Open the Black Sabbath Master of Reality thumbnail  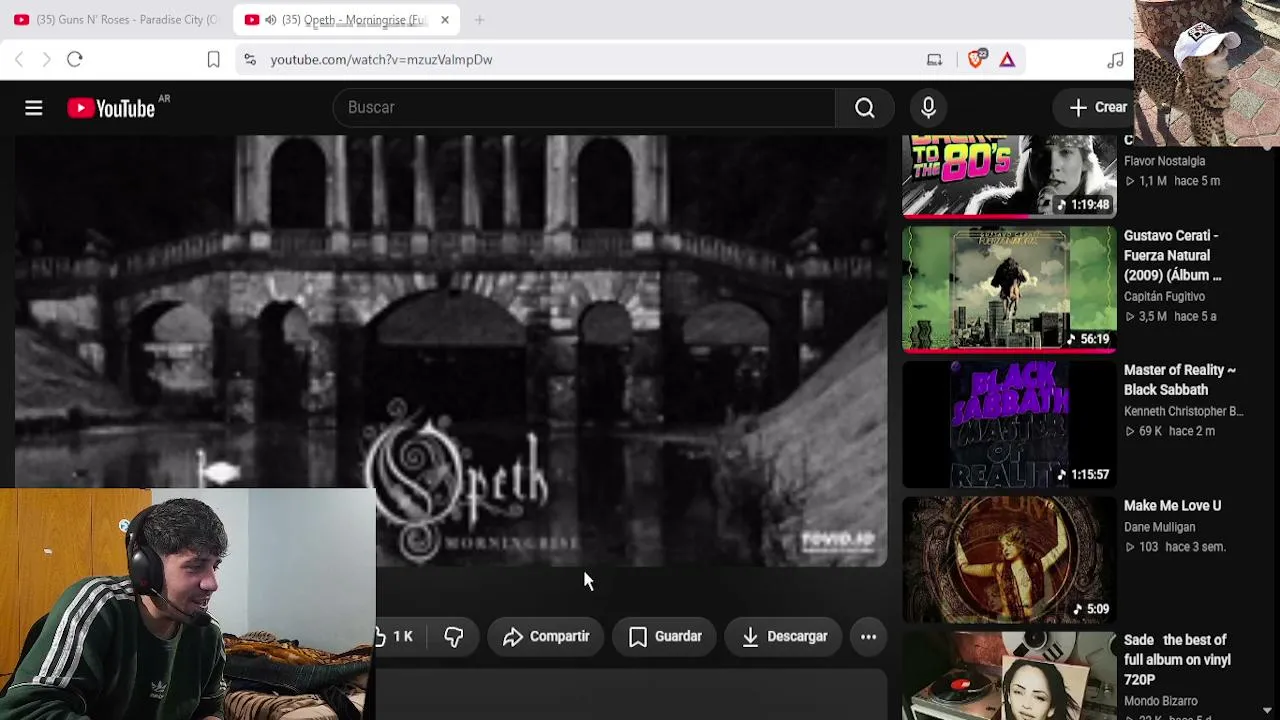[1009, 424]
